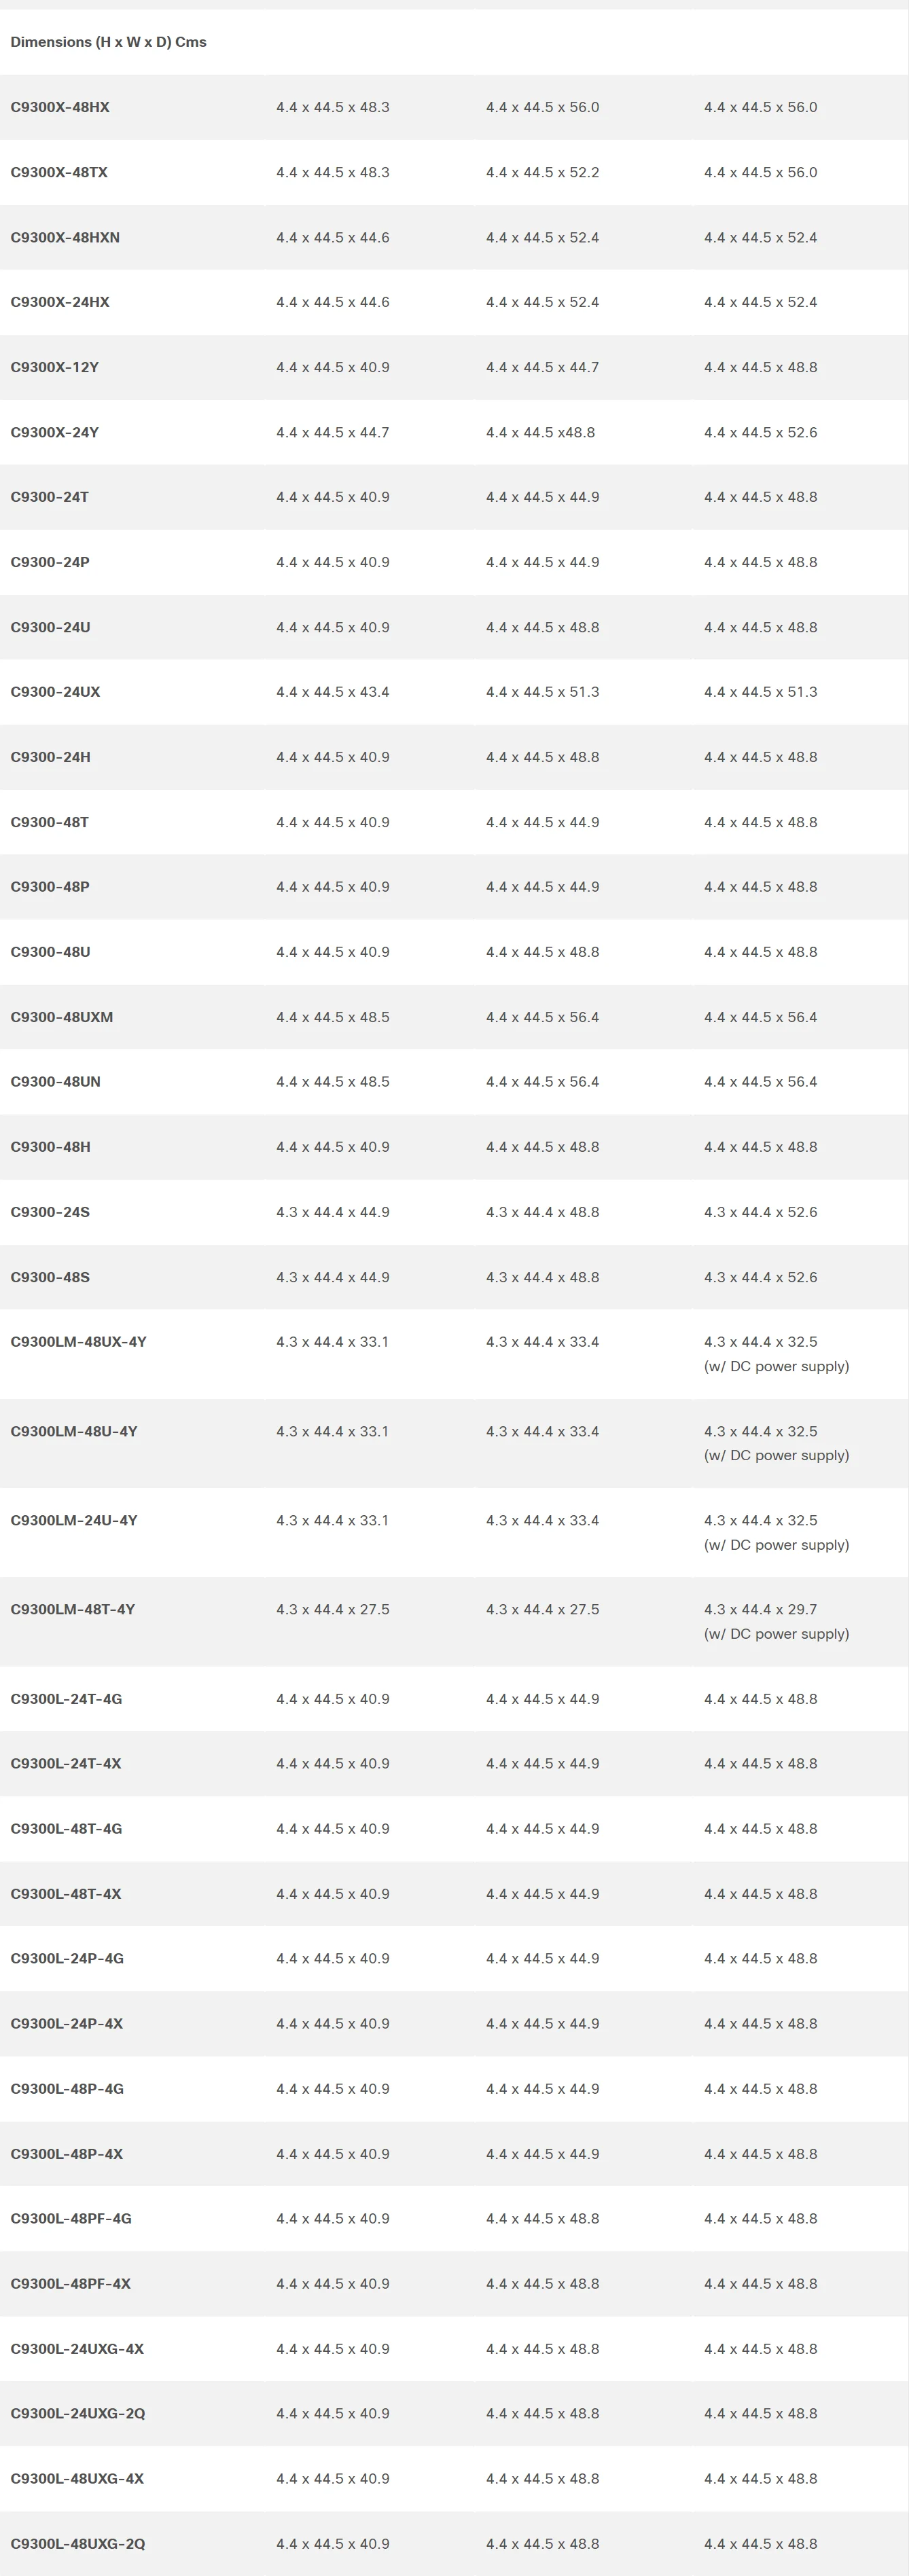Click the Dimensions (H x W x D) Cms header
Image resolution: width=909 pixels, height=2576 pixels.
[108, 42]
